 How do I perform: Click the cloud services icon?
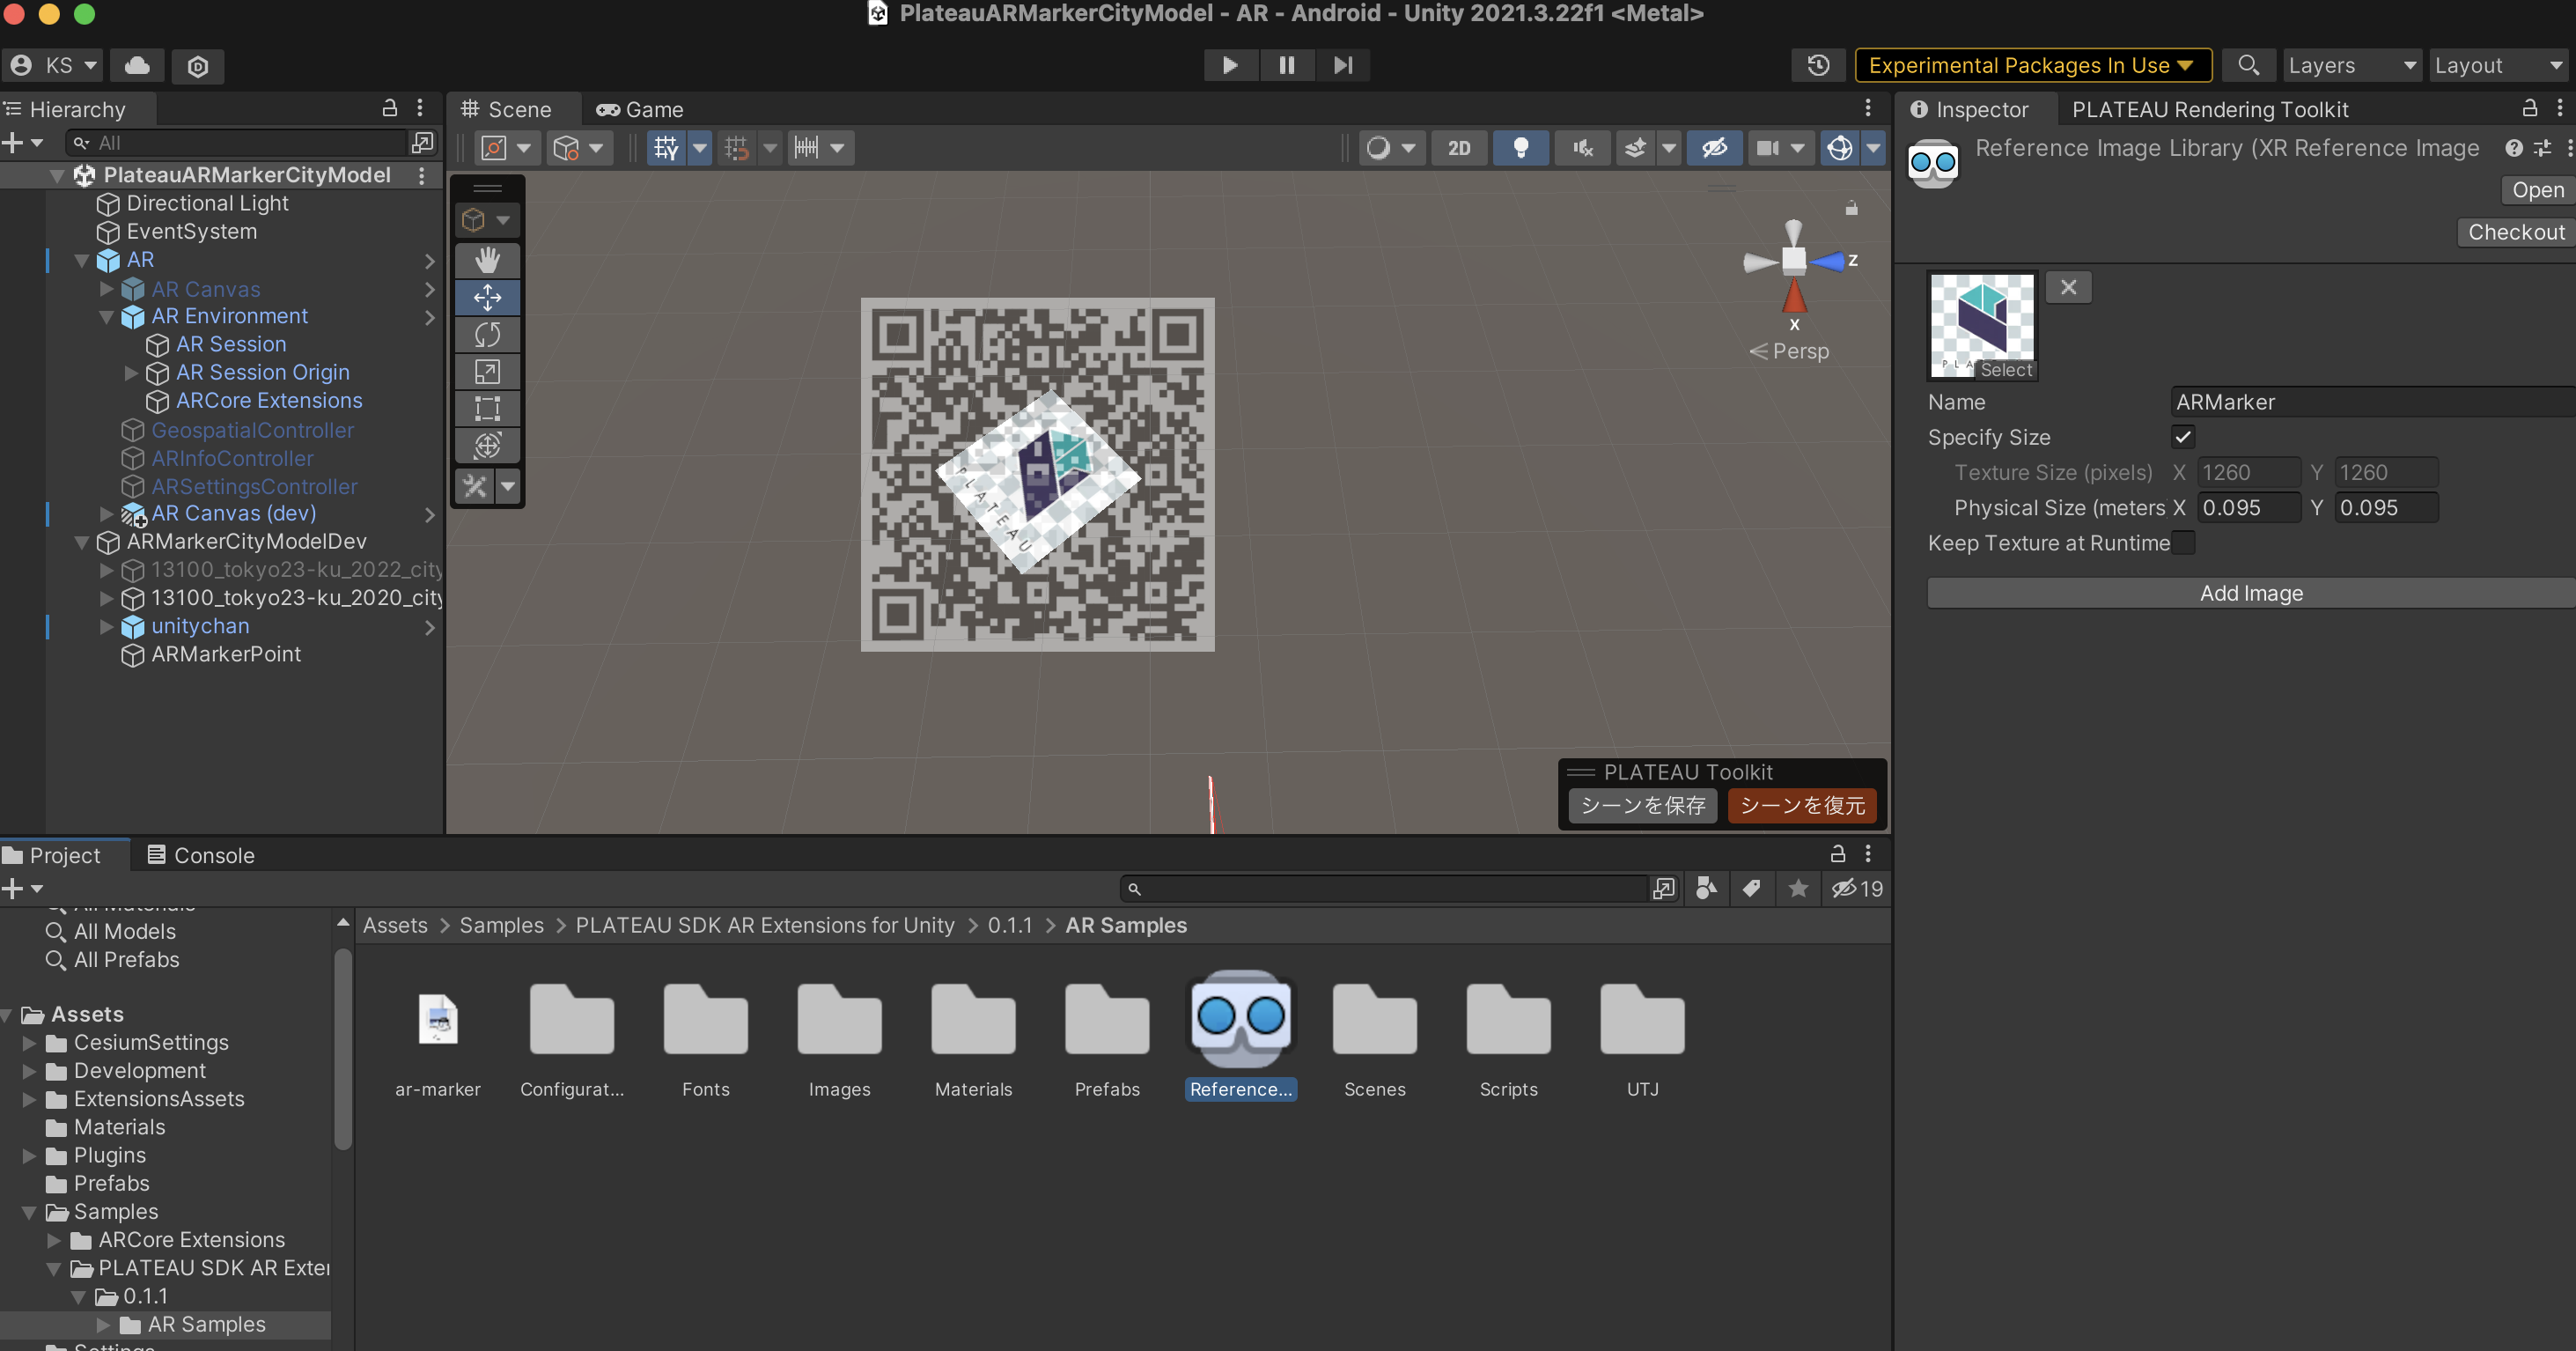[137, 65]
